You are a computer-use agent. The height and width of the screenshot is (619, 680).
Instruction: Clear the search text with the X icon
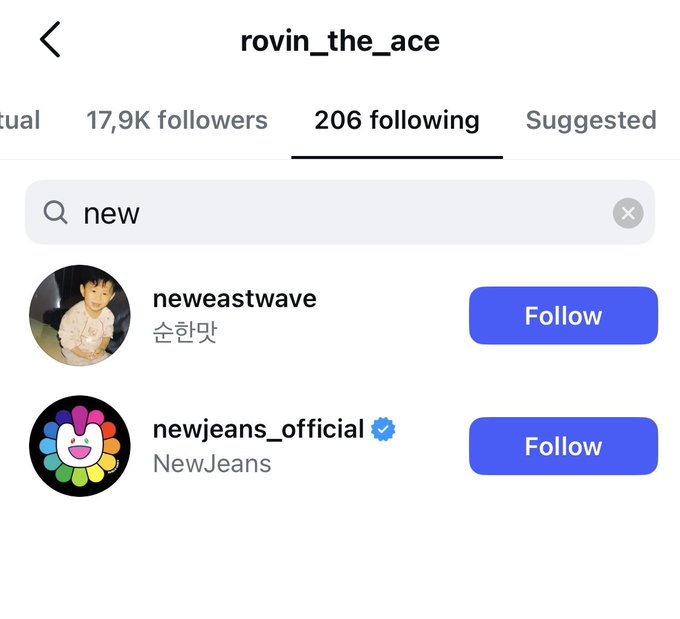click(x=628, y=212)
